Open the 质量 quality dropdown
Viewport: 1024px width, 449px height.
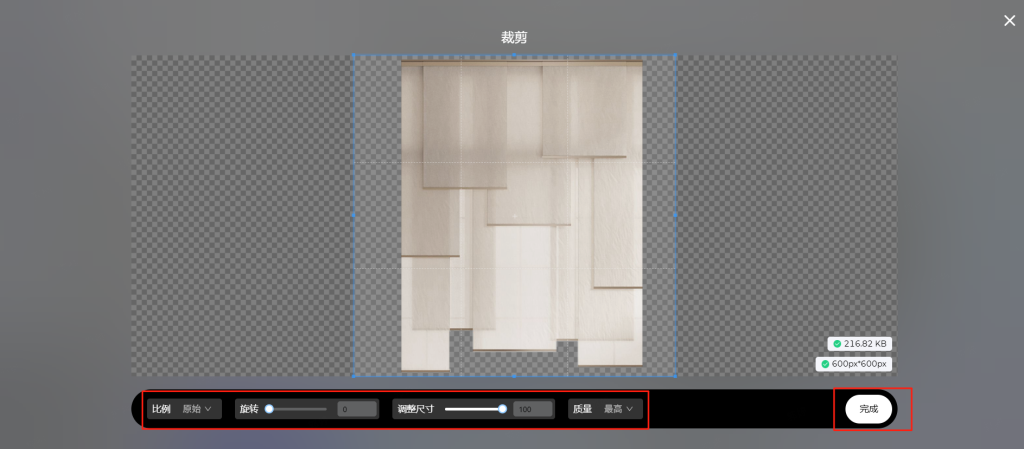click(x=605, y=409)
